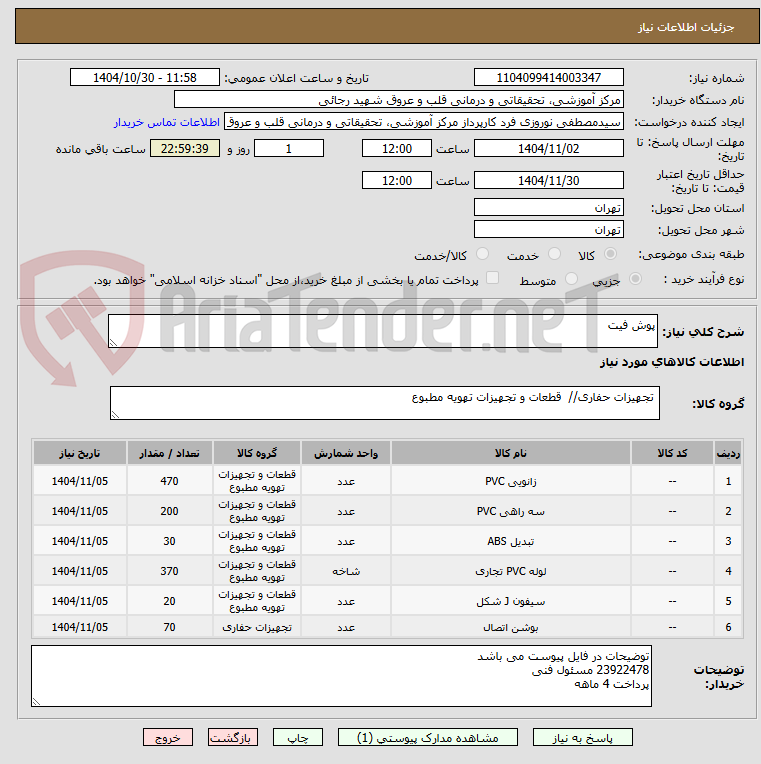
Task: Click the quantity 370 cell
Action: 170,571
